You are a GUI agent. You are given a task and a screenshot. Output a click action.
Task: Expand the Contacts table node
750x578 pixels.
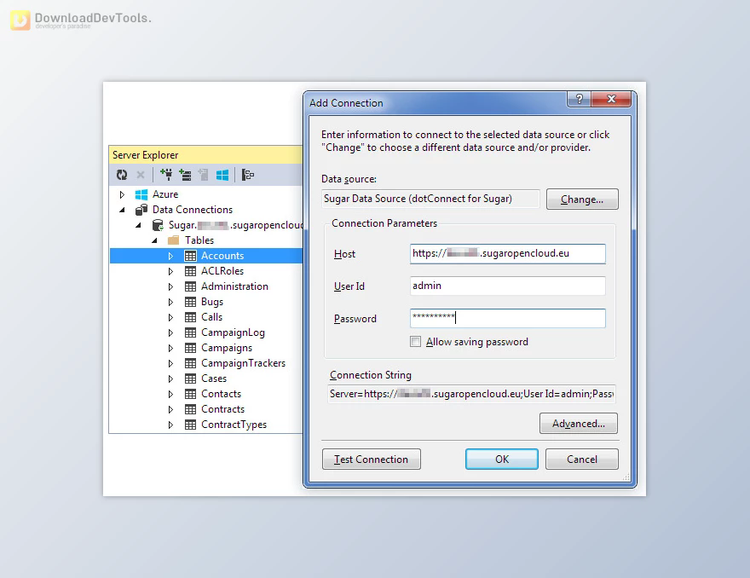tap(171, 394)
